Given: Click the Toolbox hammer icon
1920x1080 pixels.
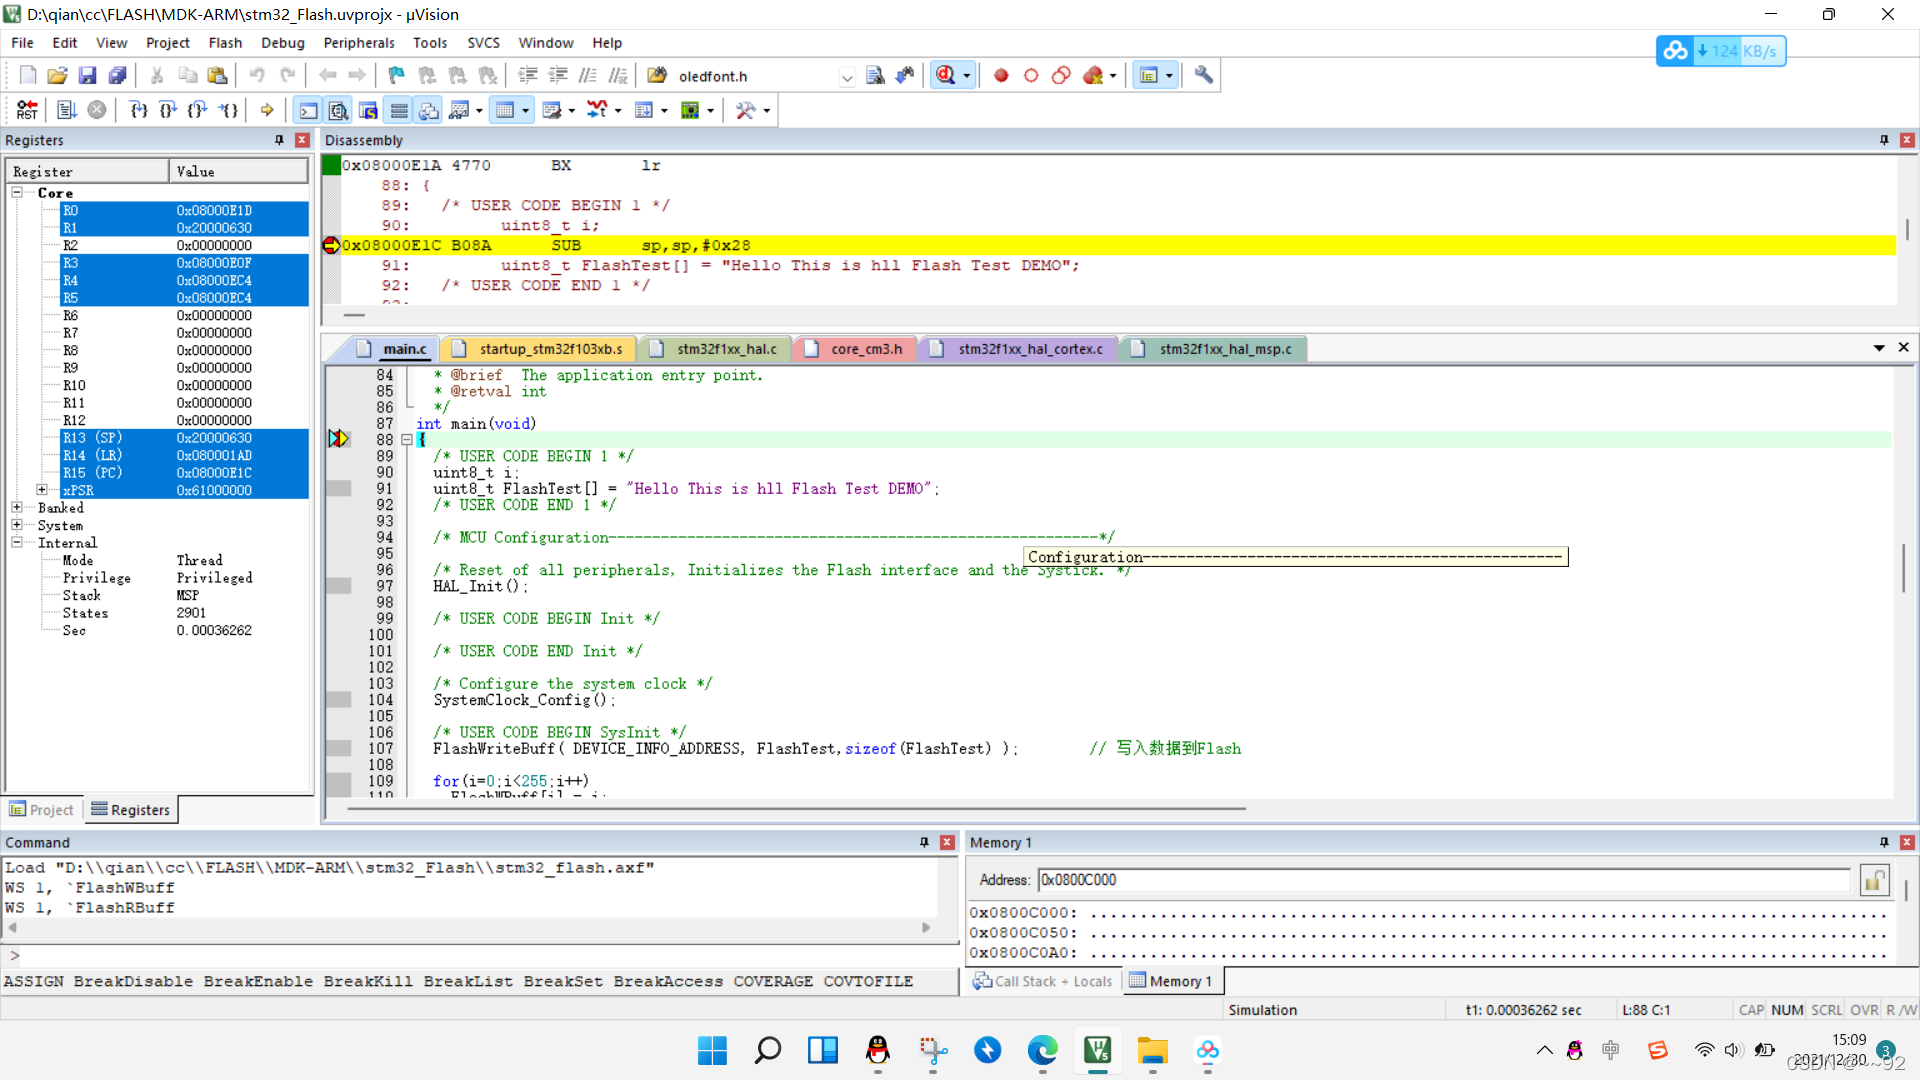Looking at the screenshot, I should [x=745, y=110].
